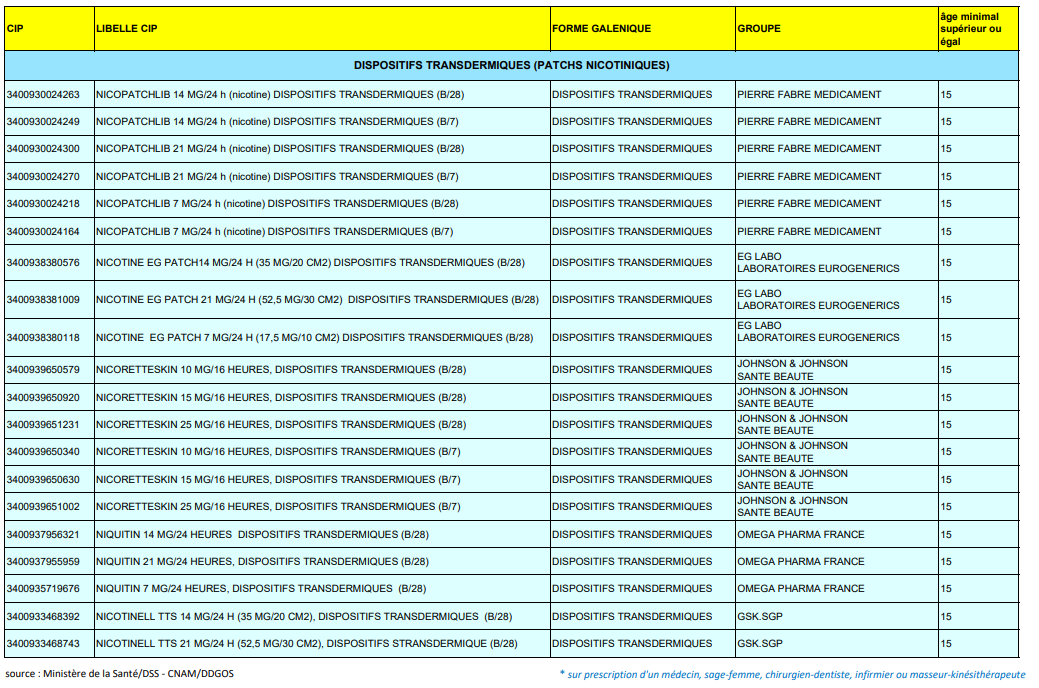1039x688 pixels.
Task: Select CIP code 3400930024270
Action: coord(43,177)
